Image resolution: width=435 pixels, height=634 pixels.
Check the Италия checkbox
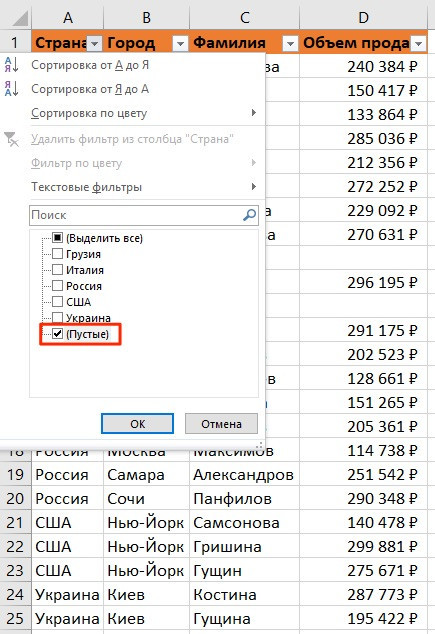point(57,270)
